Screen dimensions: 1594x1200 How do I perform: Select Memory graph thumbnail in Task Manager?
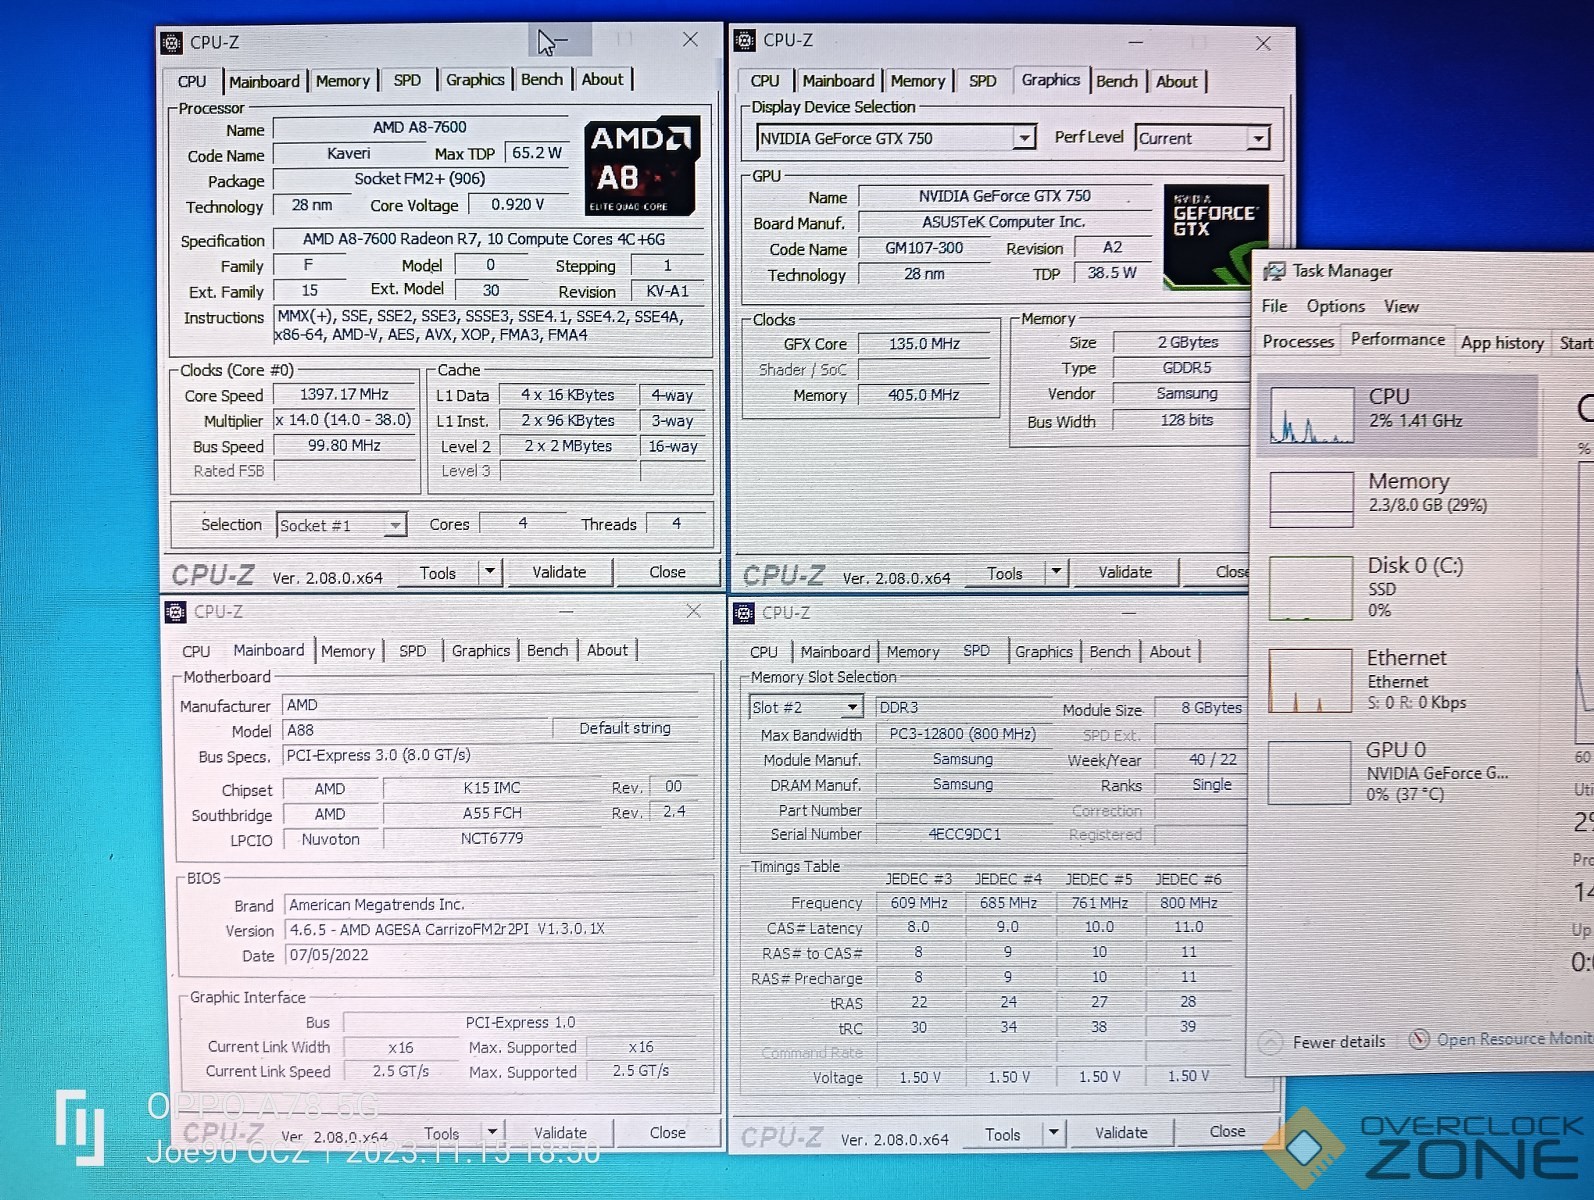pos(1311,499)
